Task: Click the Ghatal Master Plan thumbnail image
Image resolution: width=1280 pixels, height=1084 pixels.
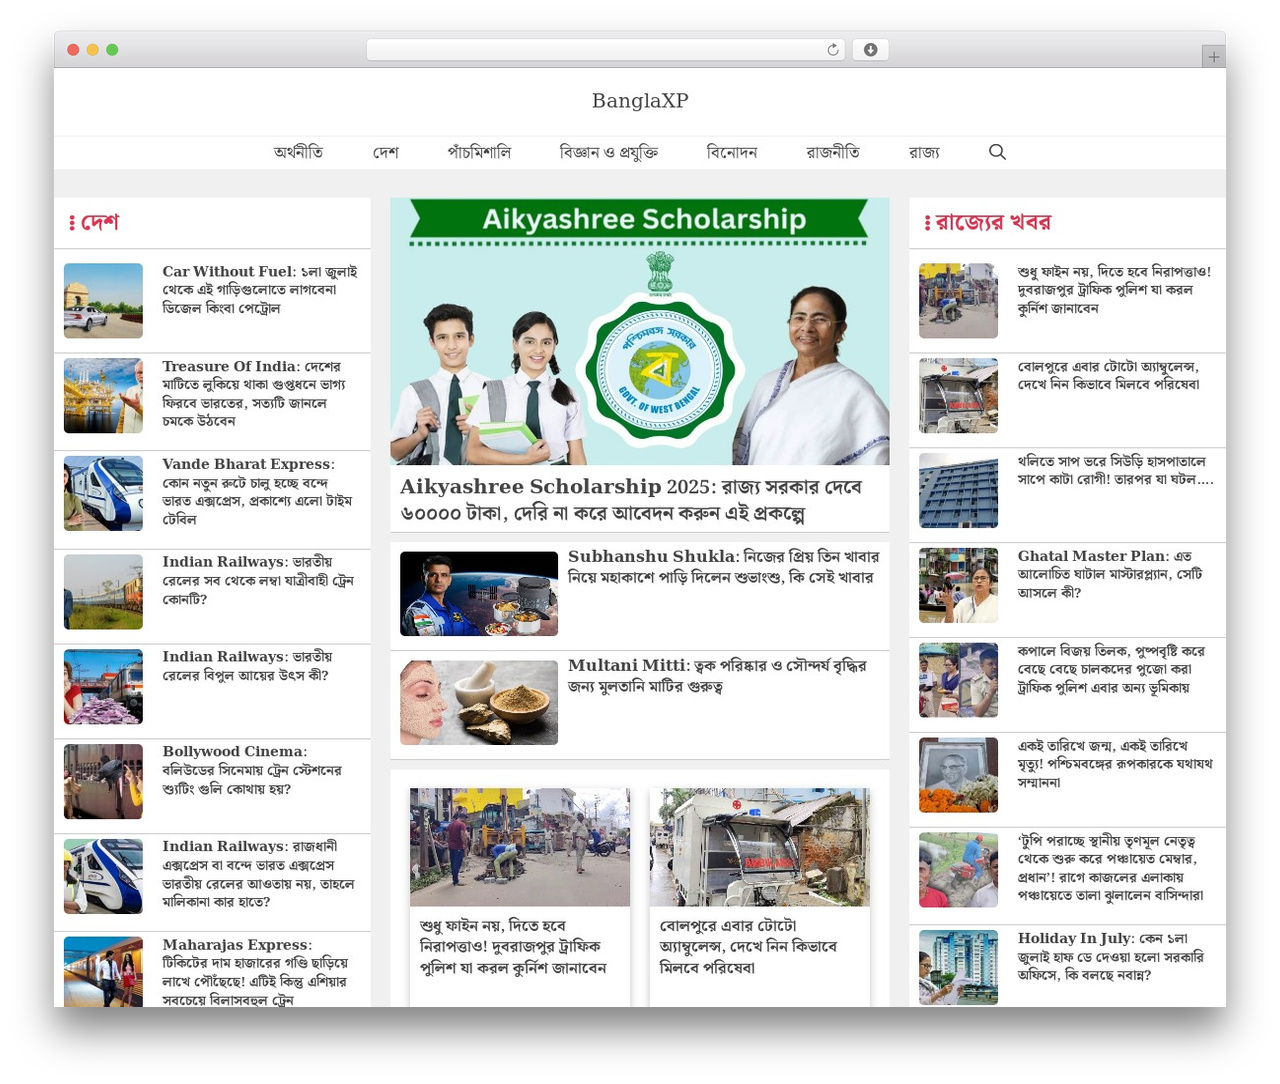Action: [x=958, y=585]
